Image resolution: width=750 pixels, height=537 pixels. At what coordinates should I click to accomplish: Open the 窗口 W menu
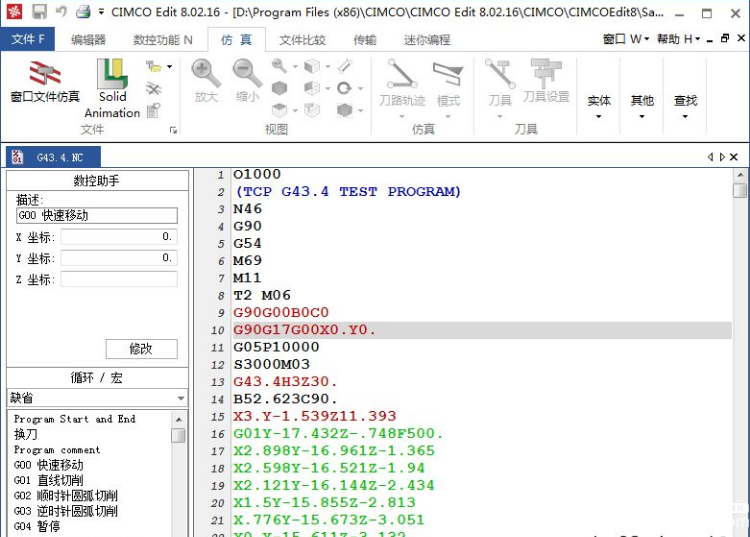(x=626, y=39)
